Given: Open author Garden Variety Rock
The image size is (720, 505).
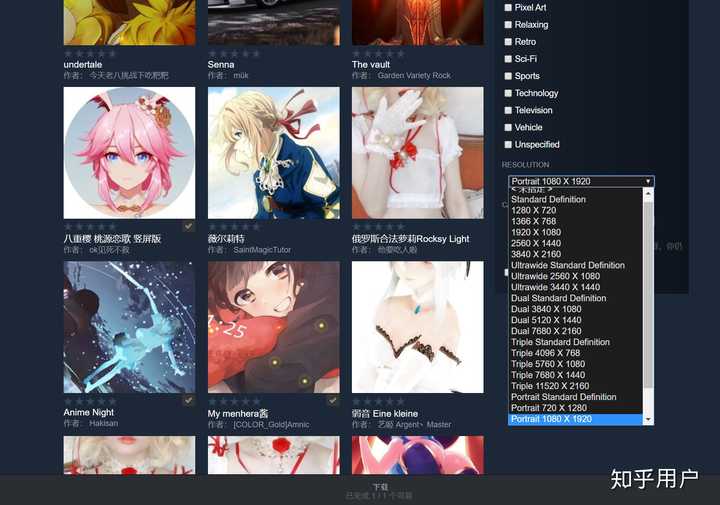Looking at the screenshot, I should pyautogui.click(x=414, y=75).
